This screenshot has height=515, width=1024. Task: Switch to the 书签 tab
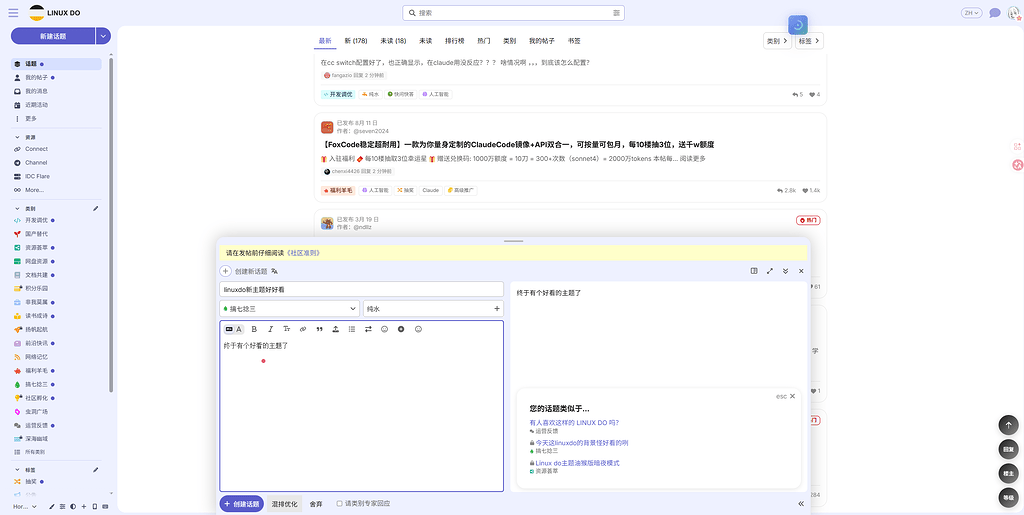[574, 40]
